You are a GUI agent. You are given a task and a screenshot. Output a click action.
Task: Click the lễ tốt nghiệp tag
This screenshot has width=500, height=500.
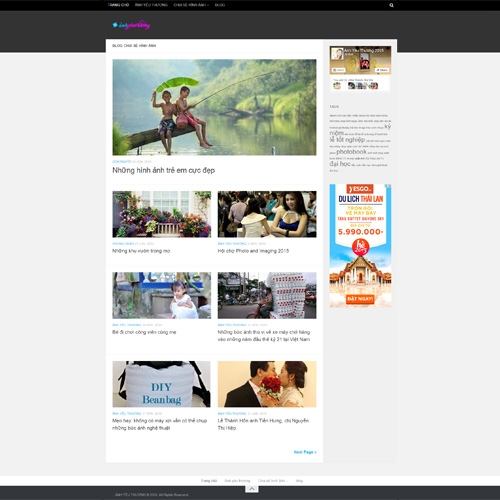tap(347, 140)
